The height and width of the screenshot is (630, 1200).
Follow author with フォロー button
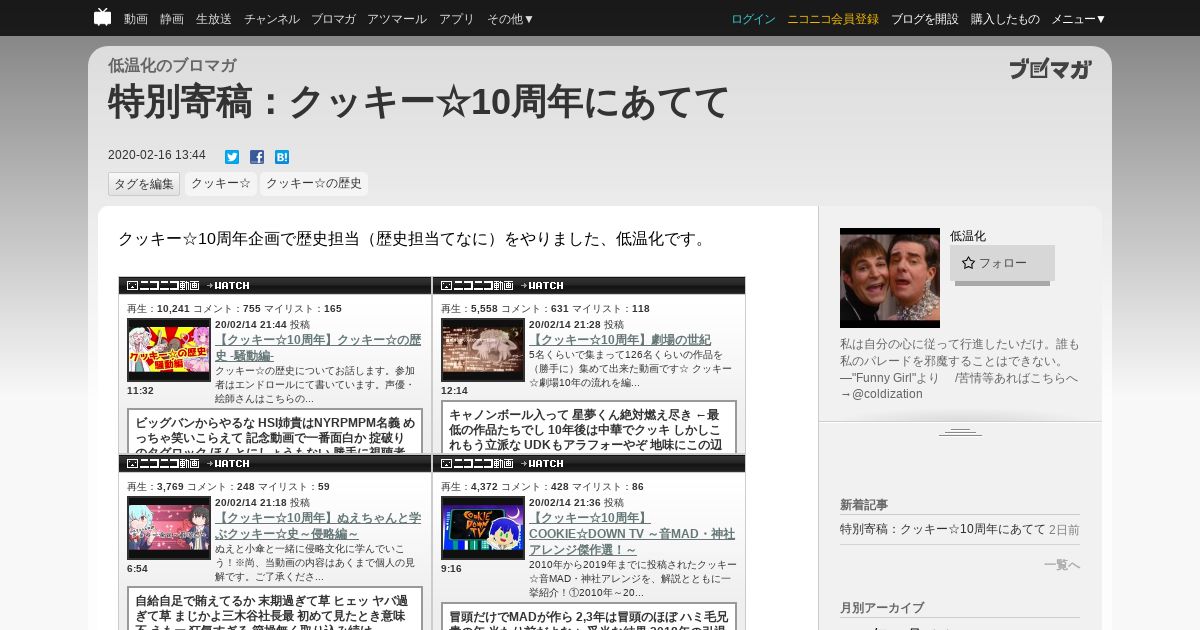[1002, 263]
